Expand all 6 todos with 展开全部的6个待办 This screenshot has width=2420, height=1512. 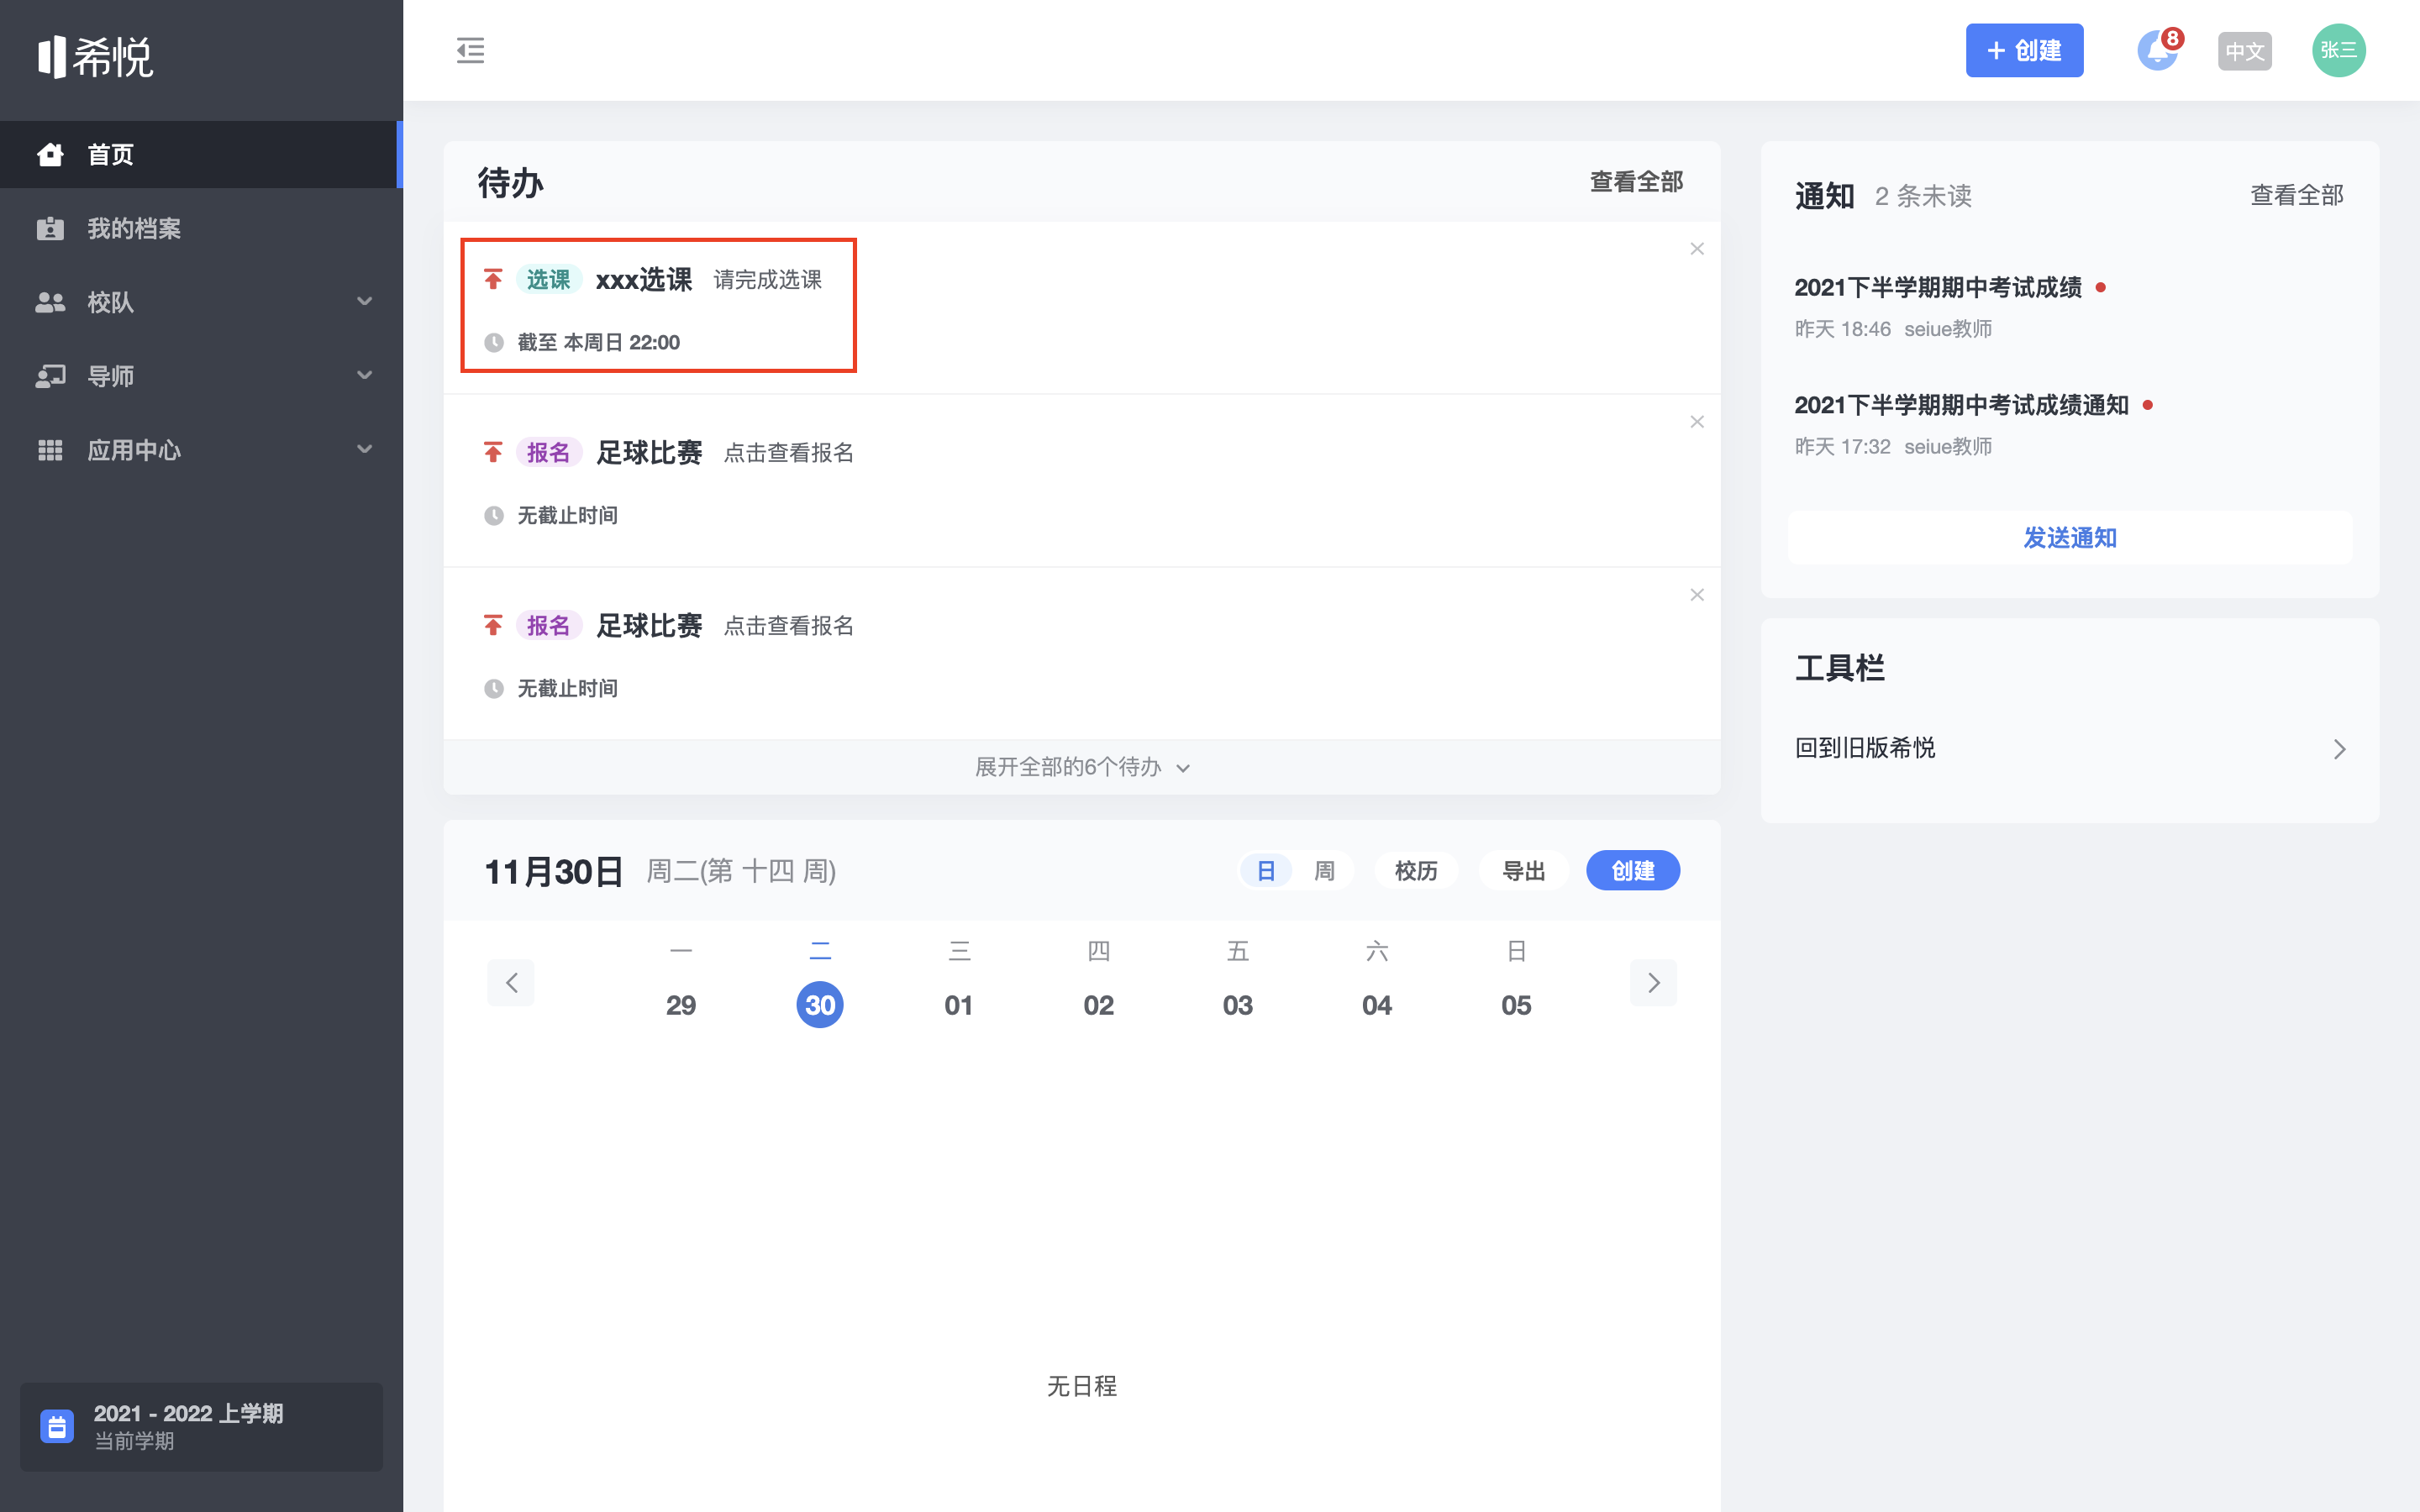point(1081,767)
